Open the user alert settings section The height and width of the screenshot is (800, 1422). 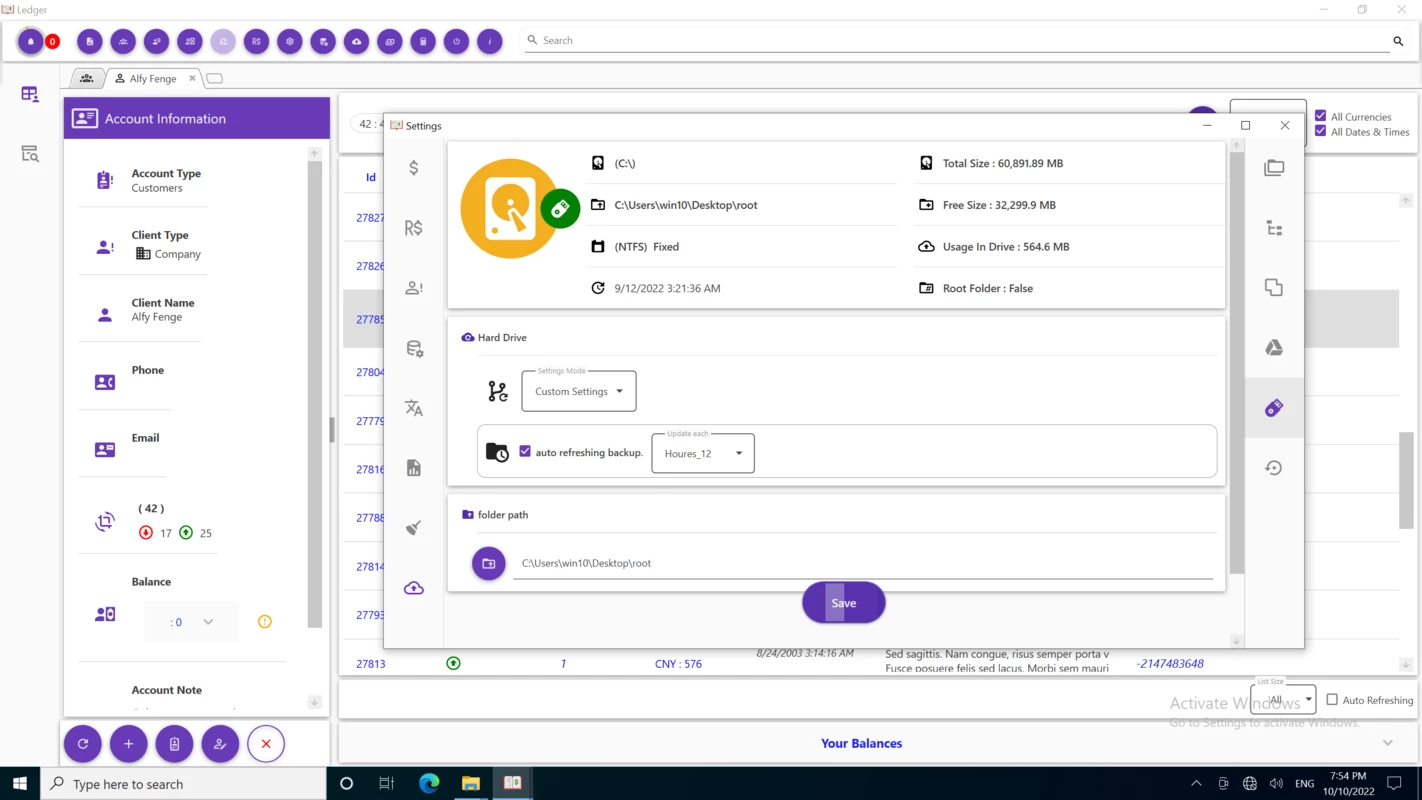point(414,288)
